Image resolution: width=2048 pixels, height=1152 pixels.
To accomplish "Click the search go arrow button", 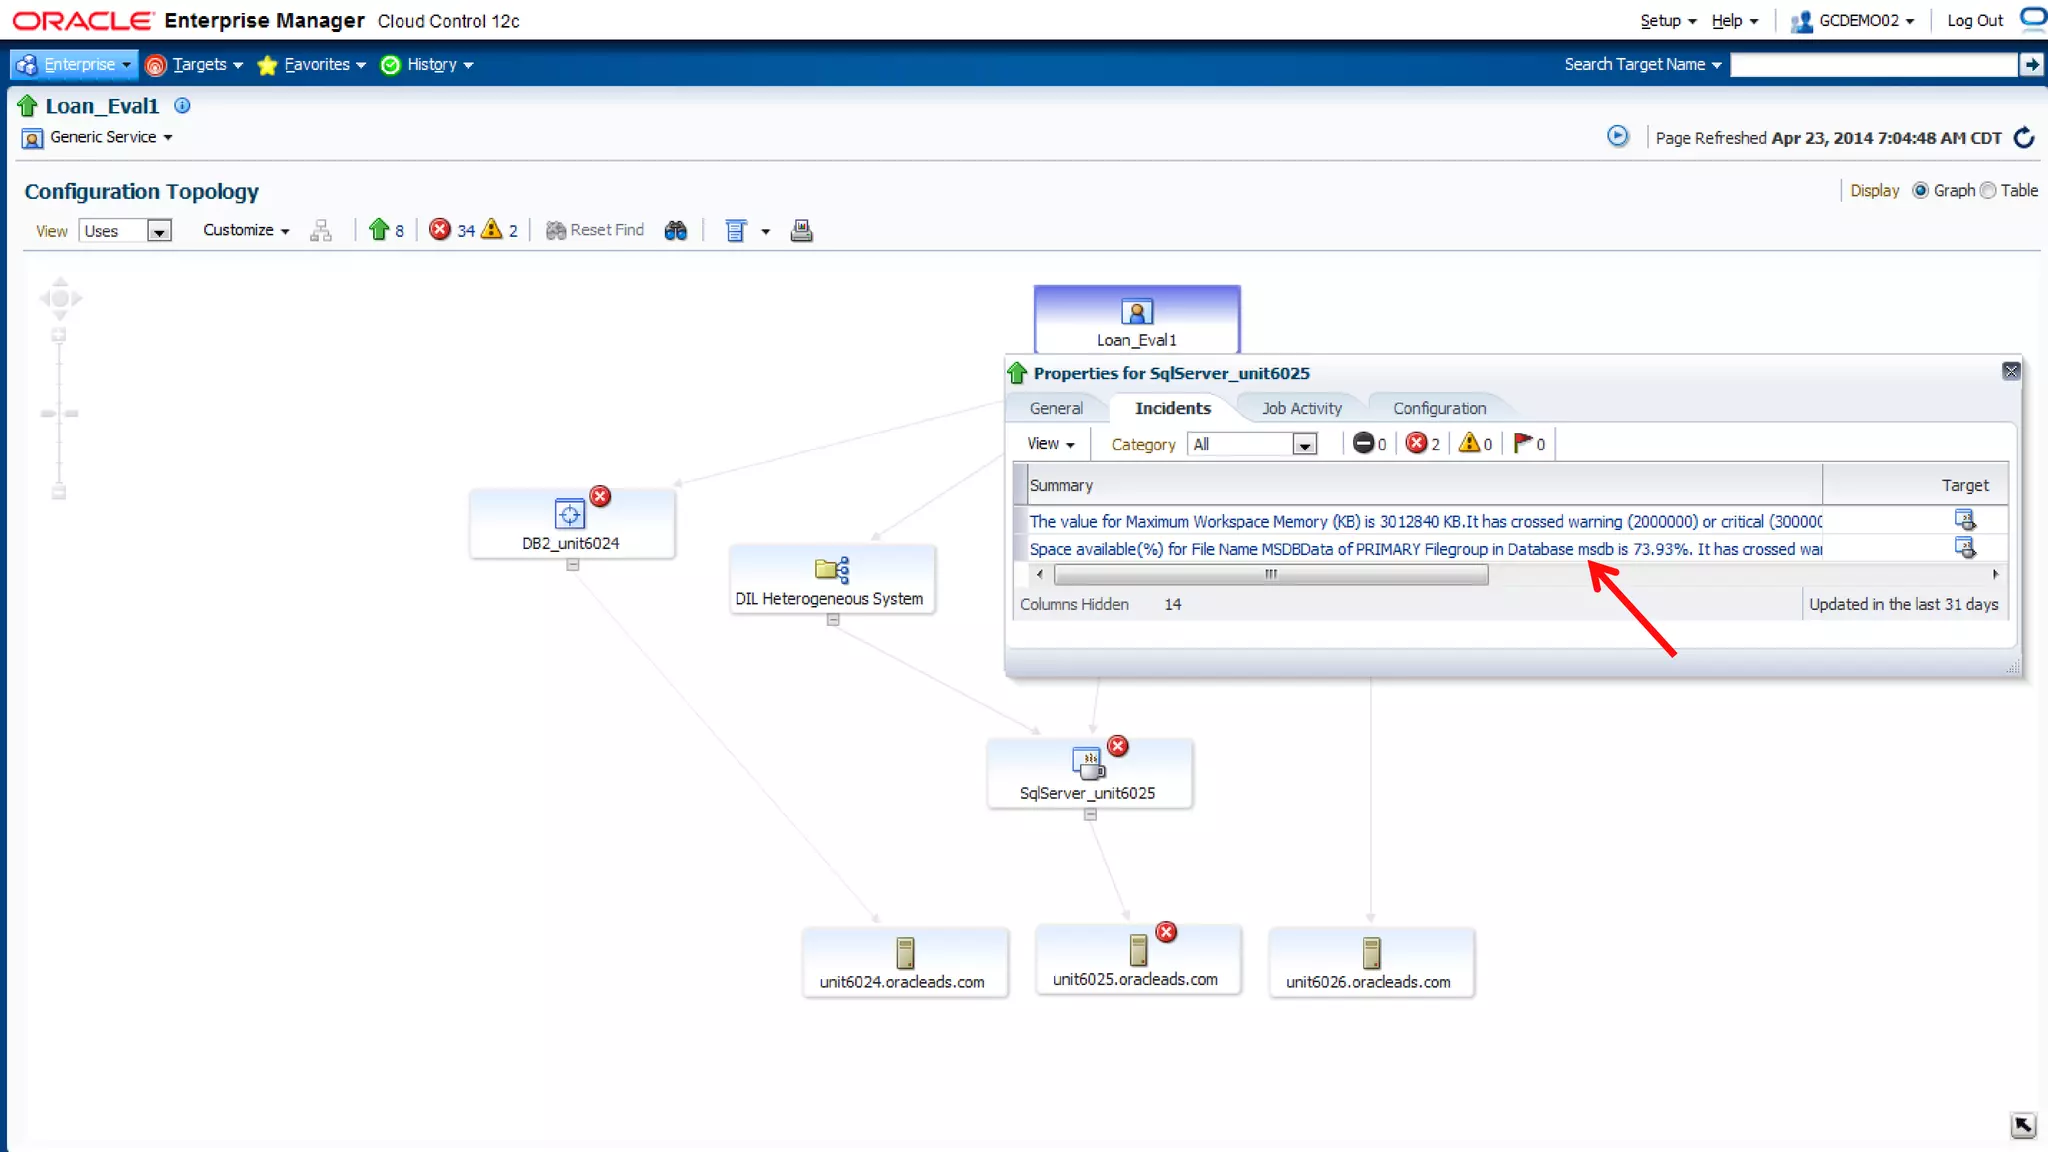I will click(2031, 64).
